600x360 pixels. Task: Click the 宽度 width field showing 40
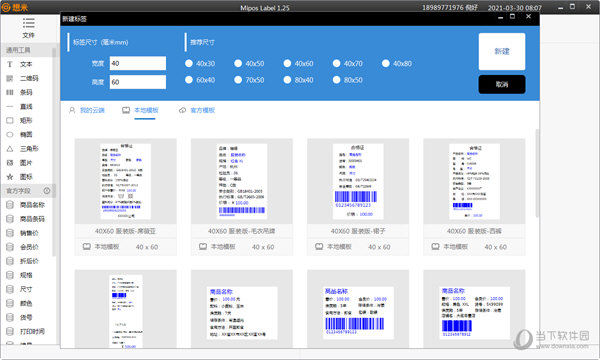coord(138,64)
